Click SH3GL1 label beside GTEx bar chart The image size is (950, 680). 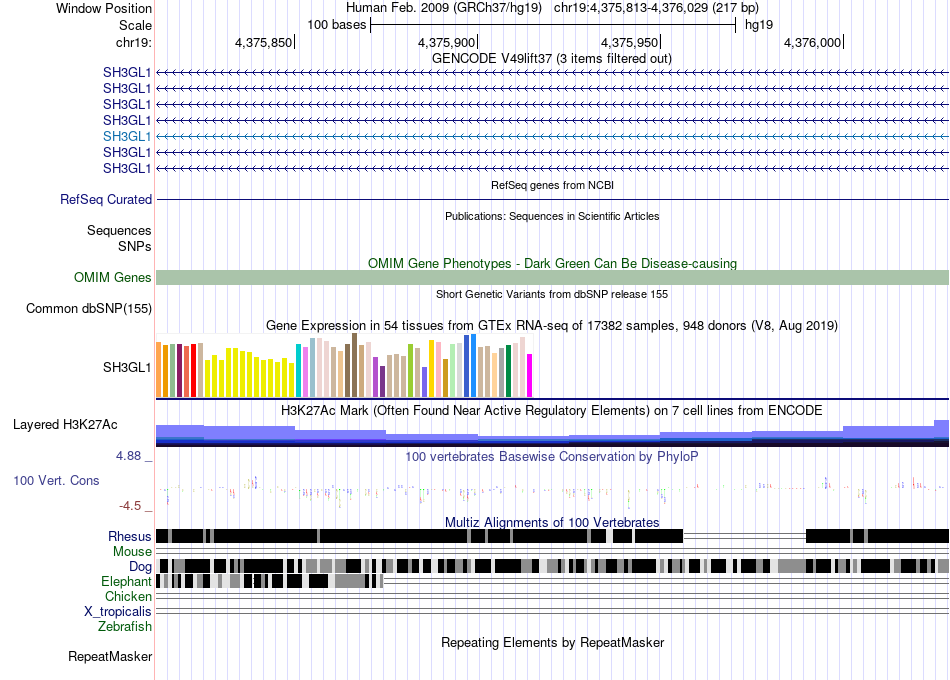(127, 367)
